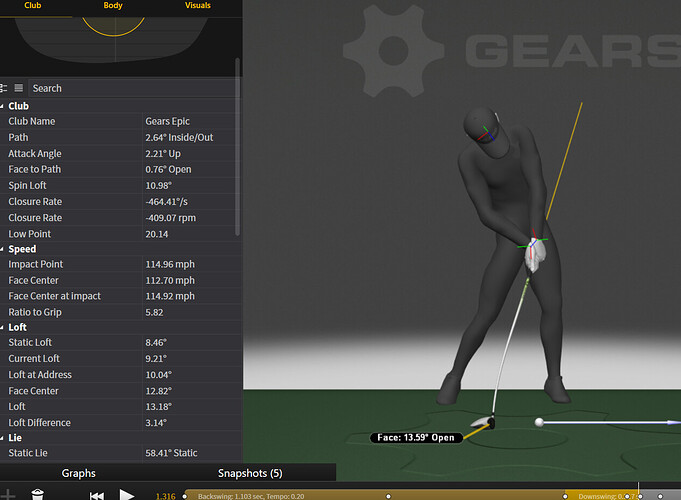This screenshot has height=500, width=681.
Task: Select the Path row label
Action: (x=18, y=137)
